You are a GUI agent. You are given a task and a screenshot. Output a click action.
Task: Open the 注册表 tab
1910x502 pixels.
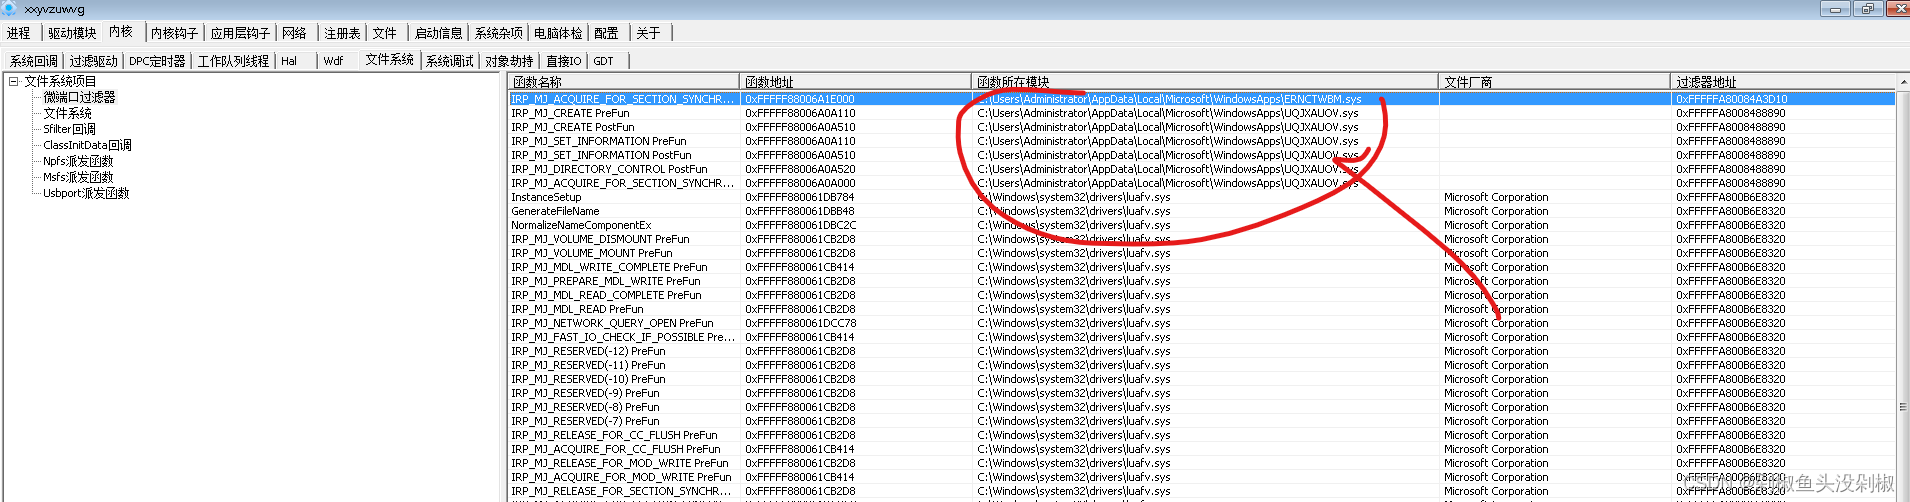click(342, 33)
